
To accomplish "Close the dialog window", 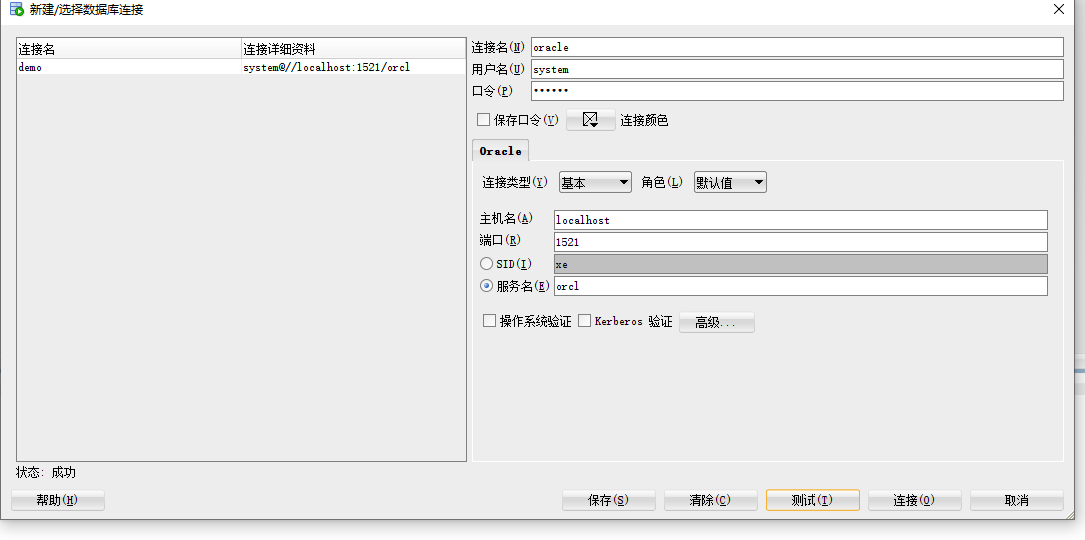I will (1059, 10).
